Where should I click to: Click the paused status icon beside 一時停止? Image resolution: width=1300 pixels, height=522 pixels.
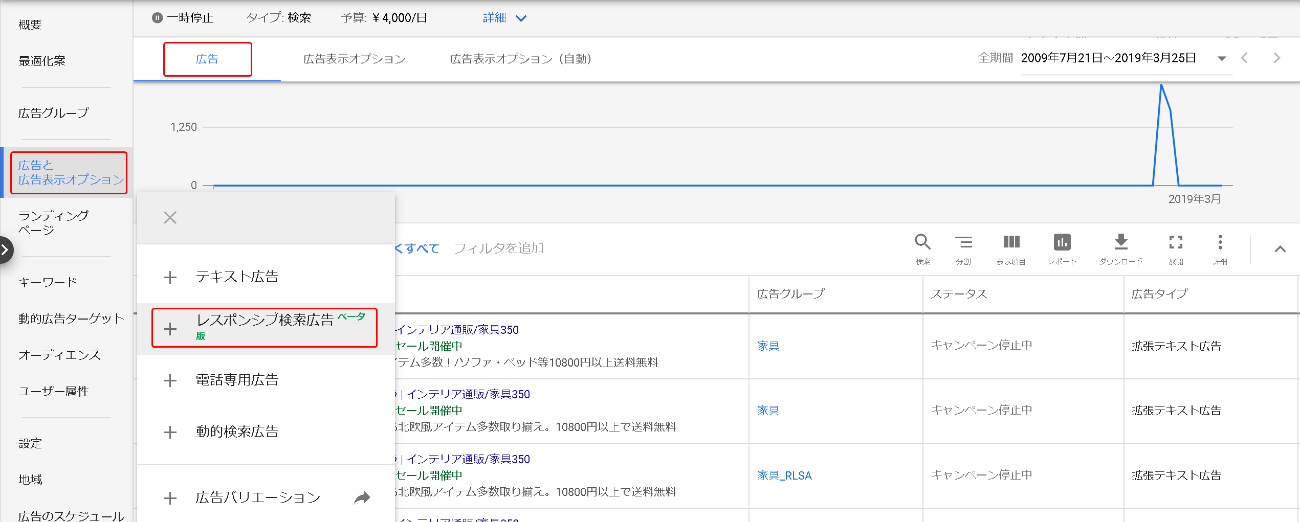pos(158,17)
